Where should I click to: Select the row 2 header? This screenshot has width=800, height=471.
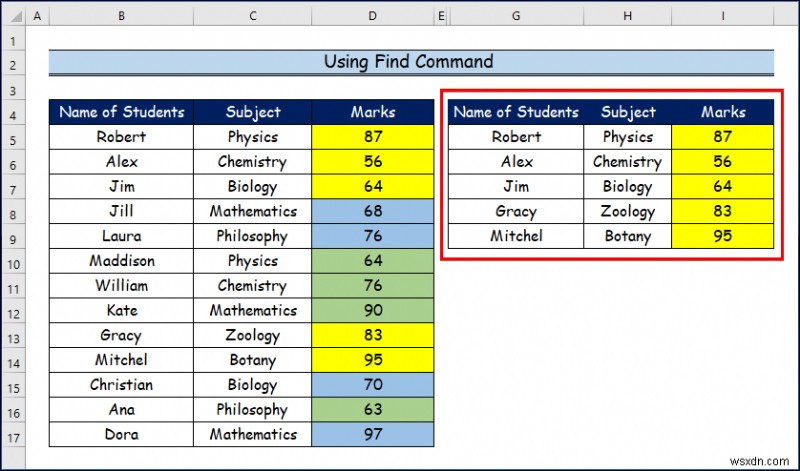pyautogui.click(x=13, y=62)
